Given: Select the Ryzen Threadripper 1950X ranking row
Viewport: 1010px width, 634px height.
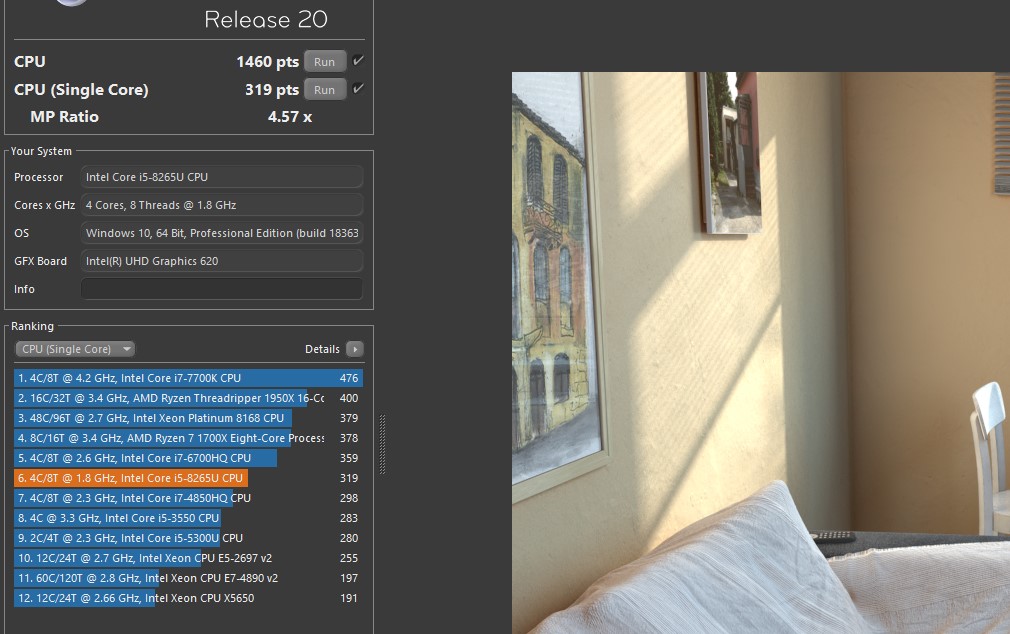Looking at the screenshot, I should [188, 398].
